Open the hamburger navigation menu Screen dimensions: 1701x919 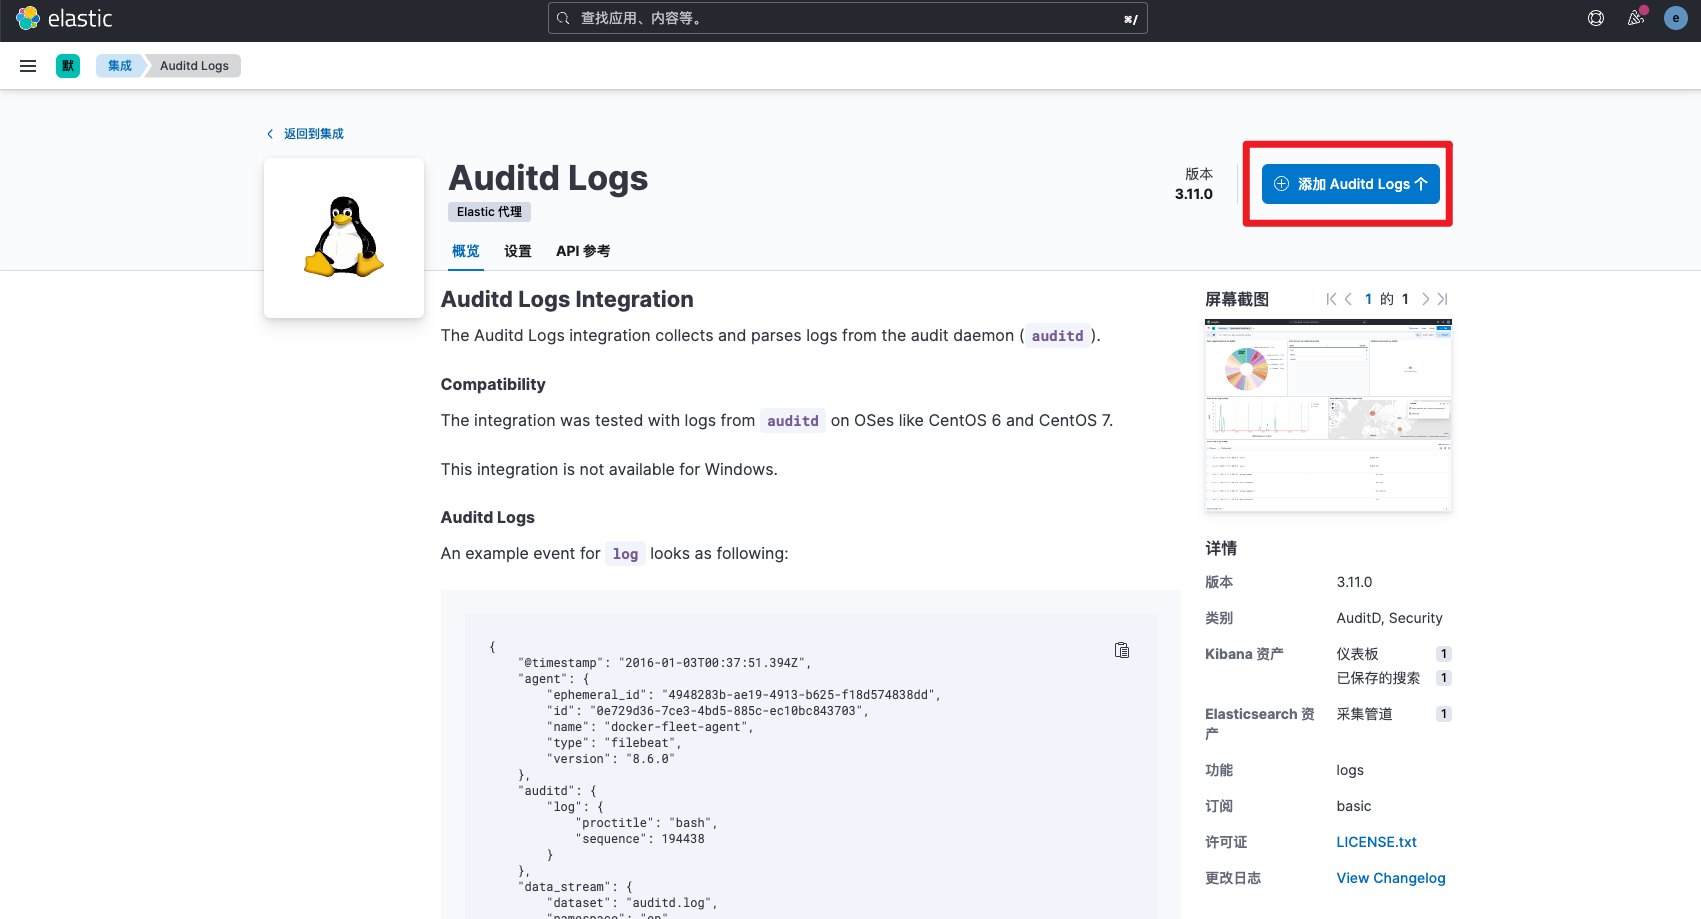click(28, 66)
